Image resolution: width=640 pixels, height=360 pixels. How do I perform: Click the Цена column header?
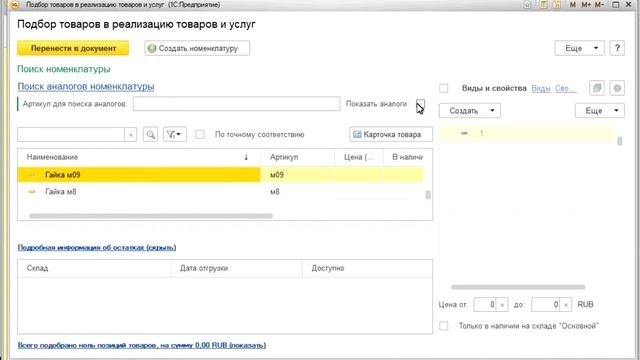click(x=358, y=157)
